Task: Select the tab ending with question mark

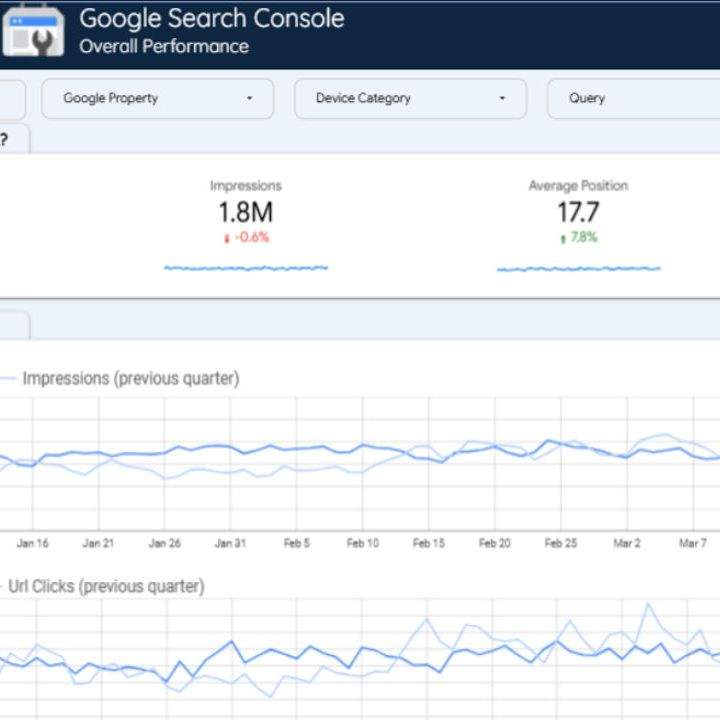Action: (x=15, y=139)
